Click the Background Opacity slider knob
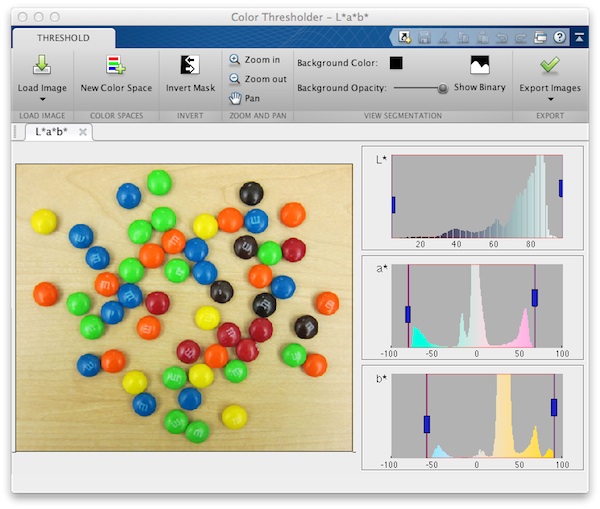 pos(442,88)
